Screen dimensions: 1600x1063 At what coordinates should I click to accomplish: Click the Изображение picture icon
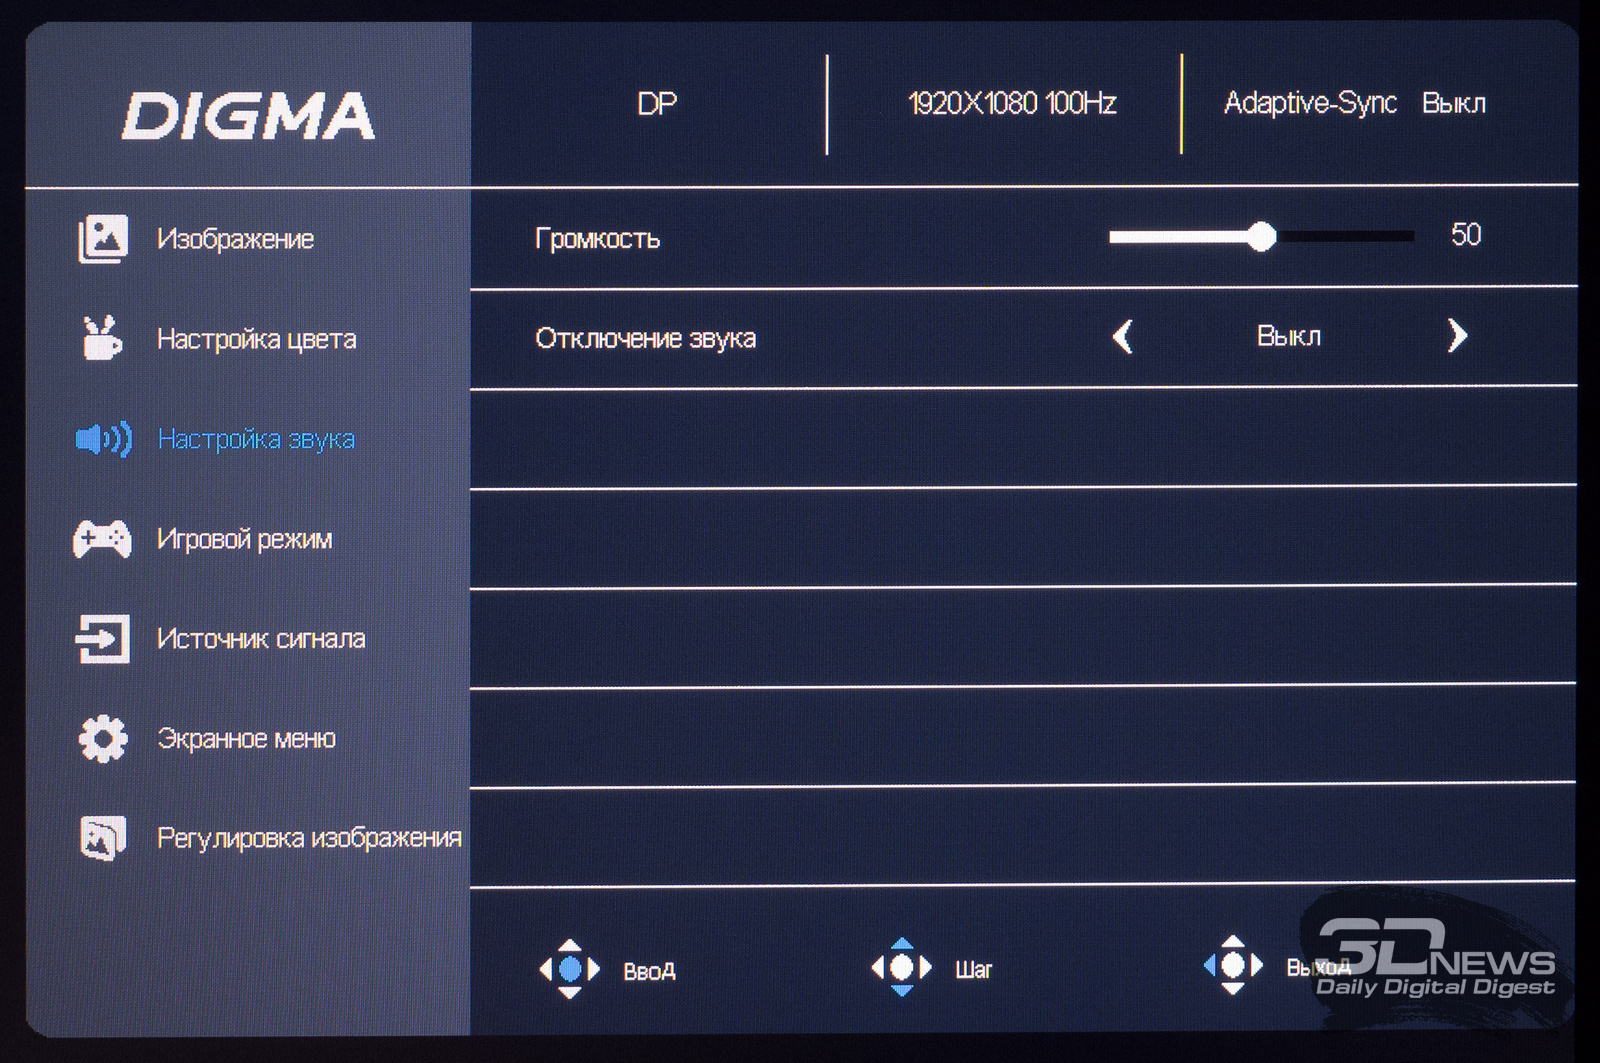(103, 239)
